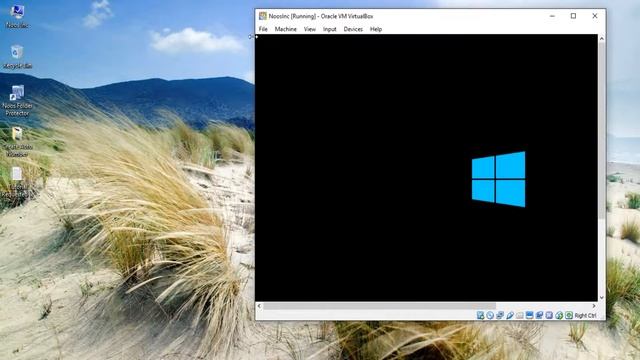640x360 pixels.
Task: Click the virtualization features status icon
Action: tap(549, 315)
